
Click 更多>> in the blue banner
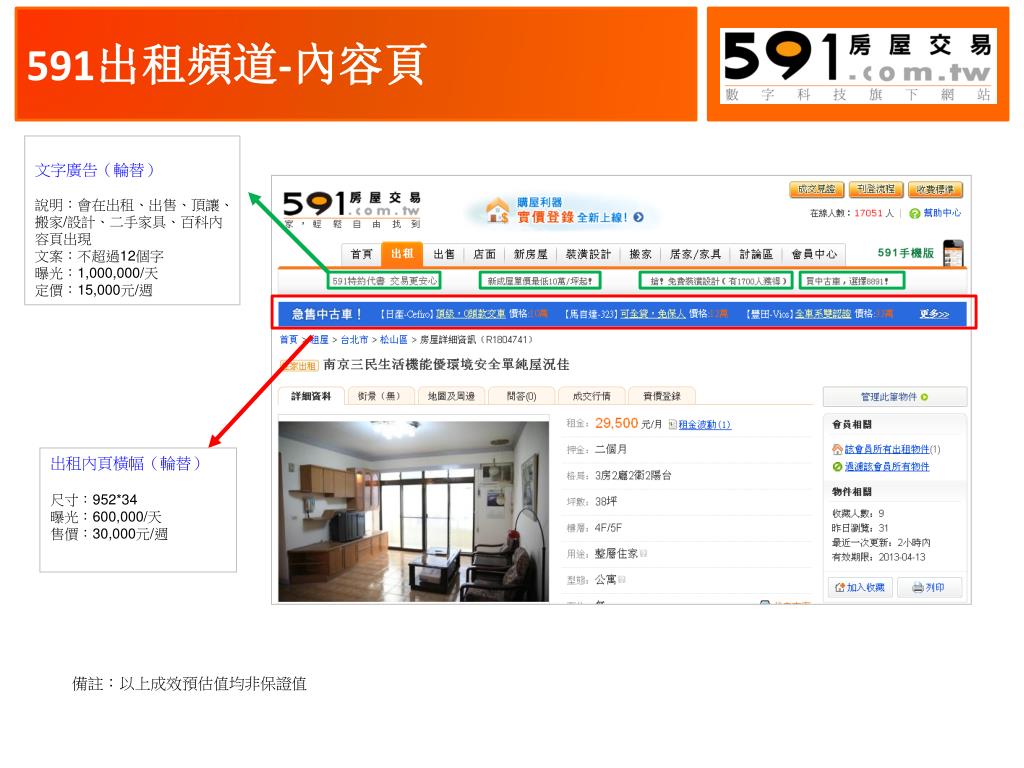[x=934, y=314]
